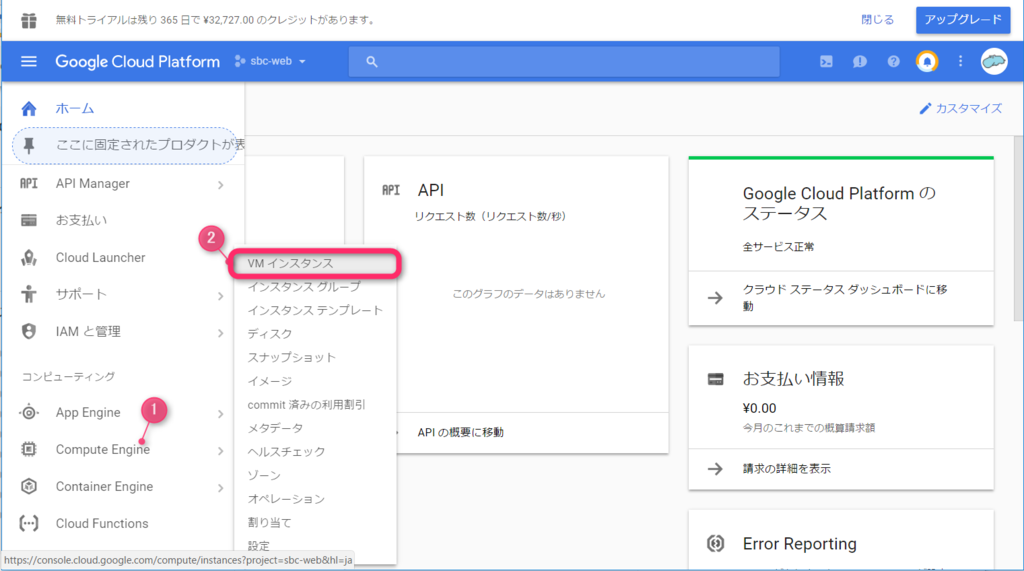Click the gift icon in trial banner
The image size is (1024, 571).
[x=29, y=20]
